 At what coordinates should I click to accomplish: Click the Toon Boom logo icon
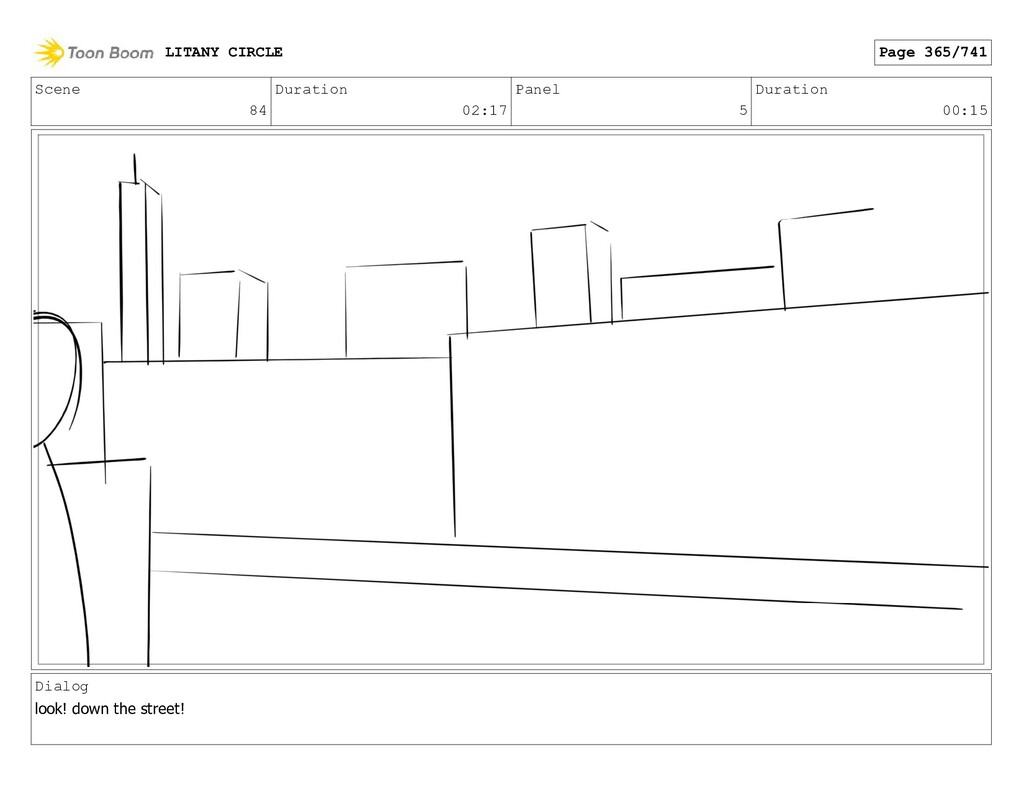pyautogui.click(x=49, y=52)
